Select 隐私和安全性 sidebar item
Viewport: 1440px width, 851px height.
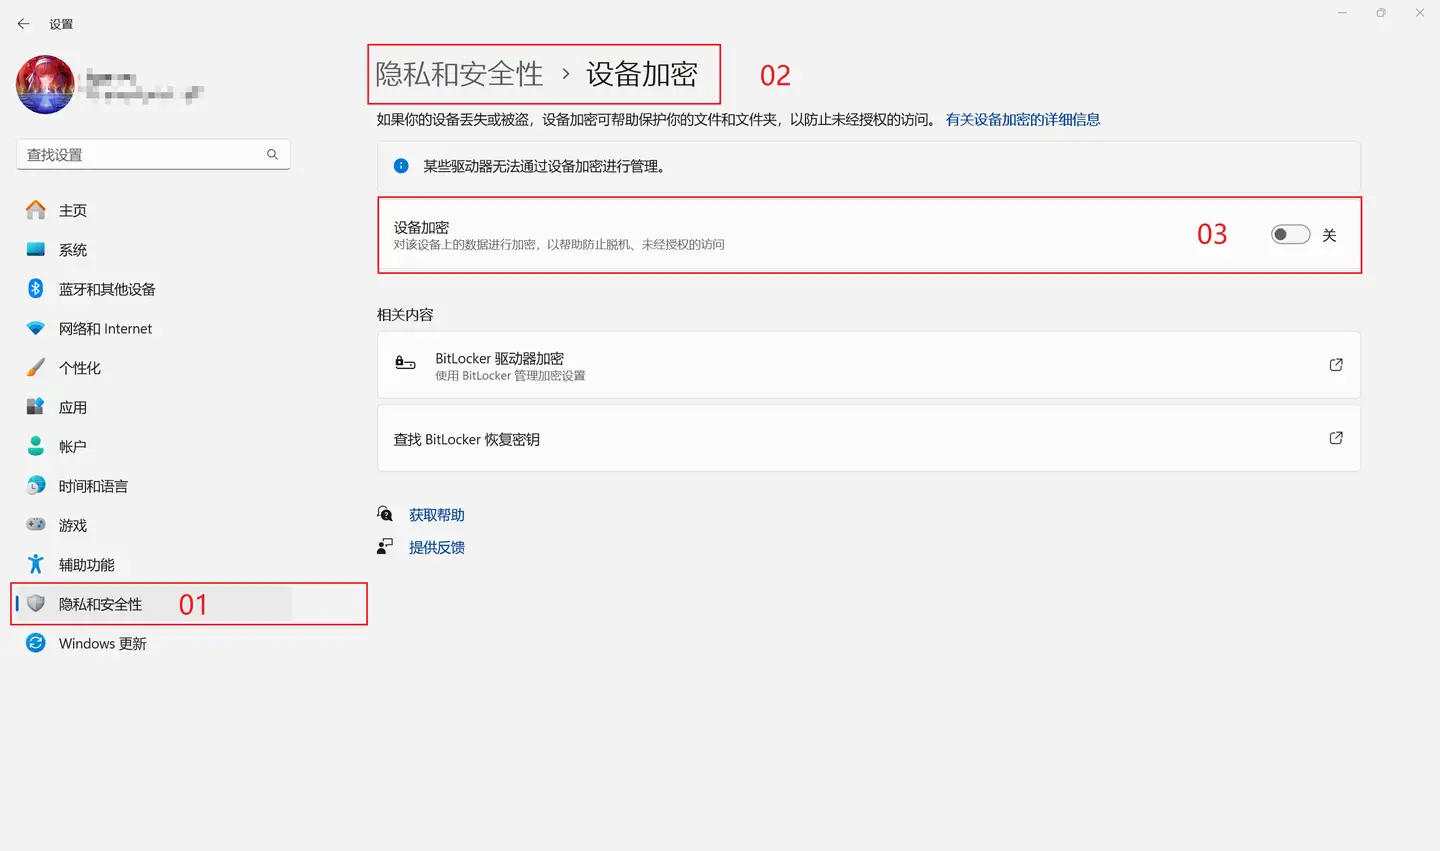tap(153, 604)
